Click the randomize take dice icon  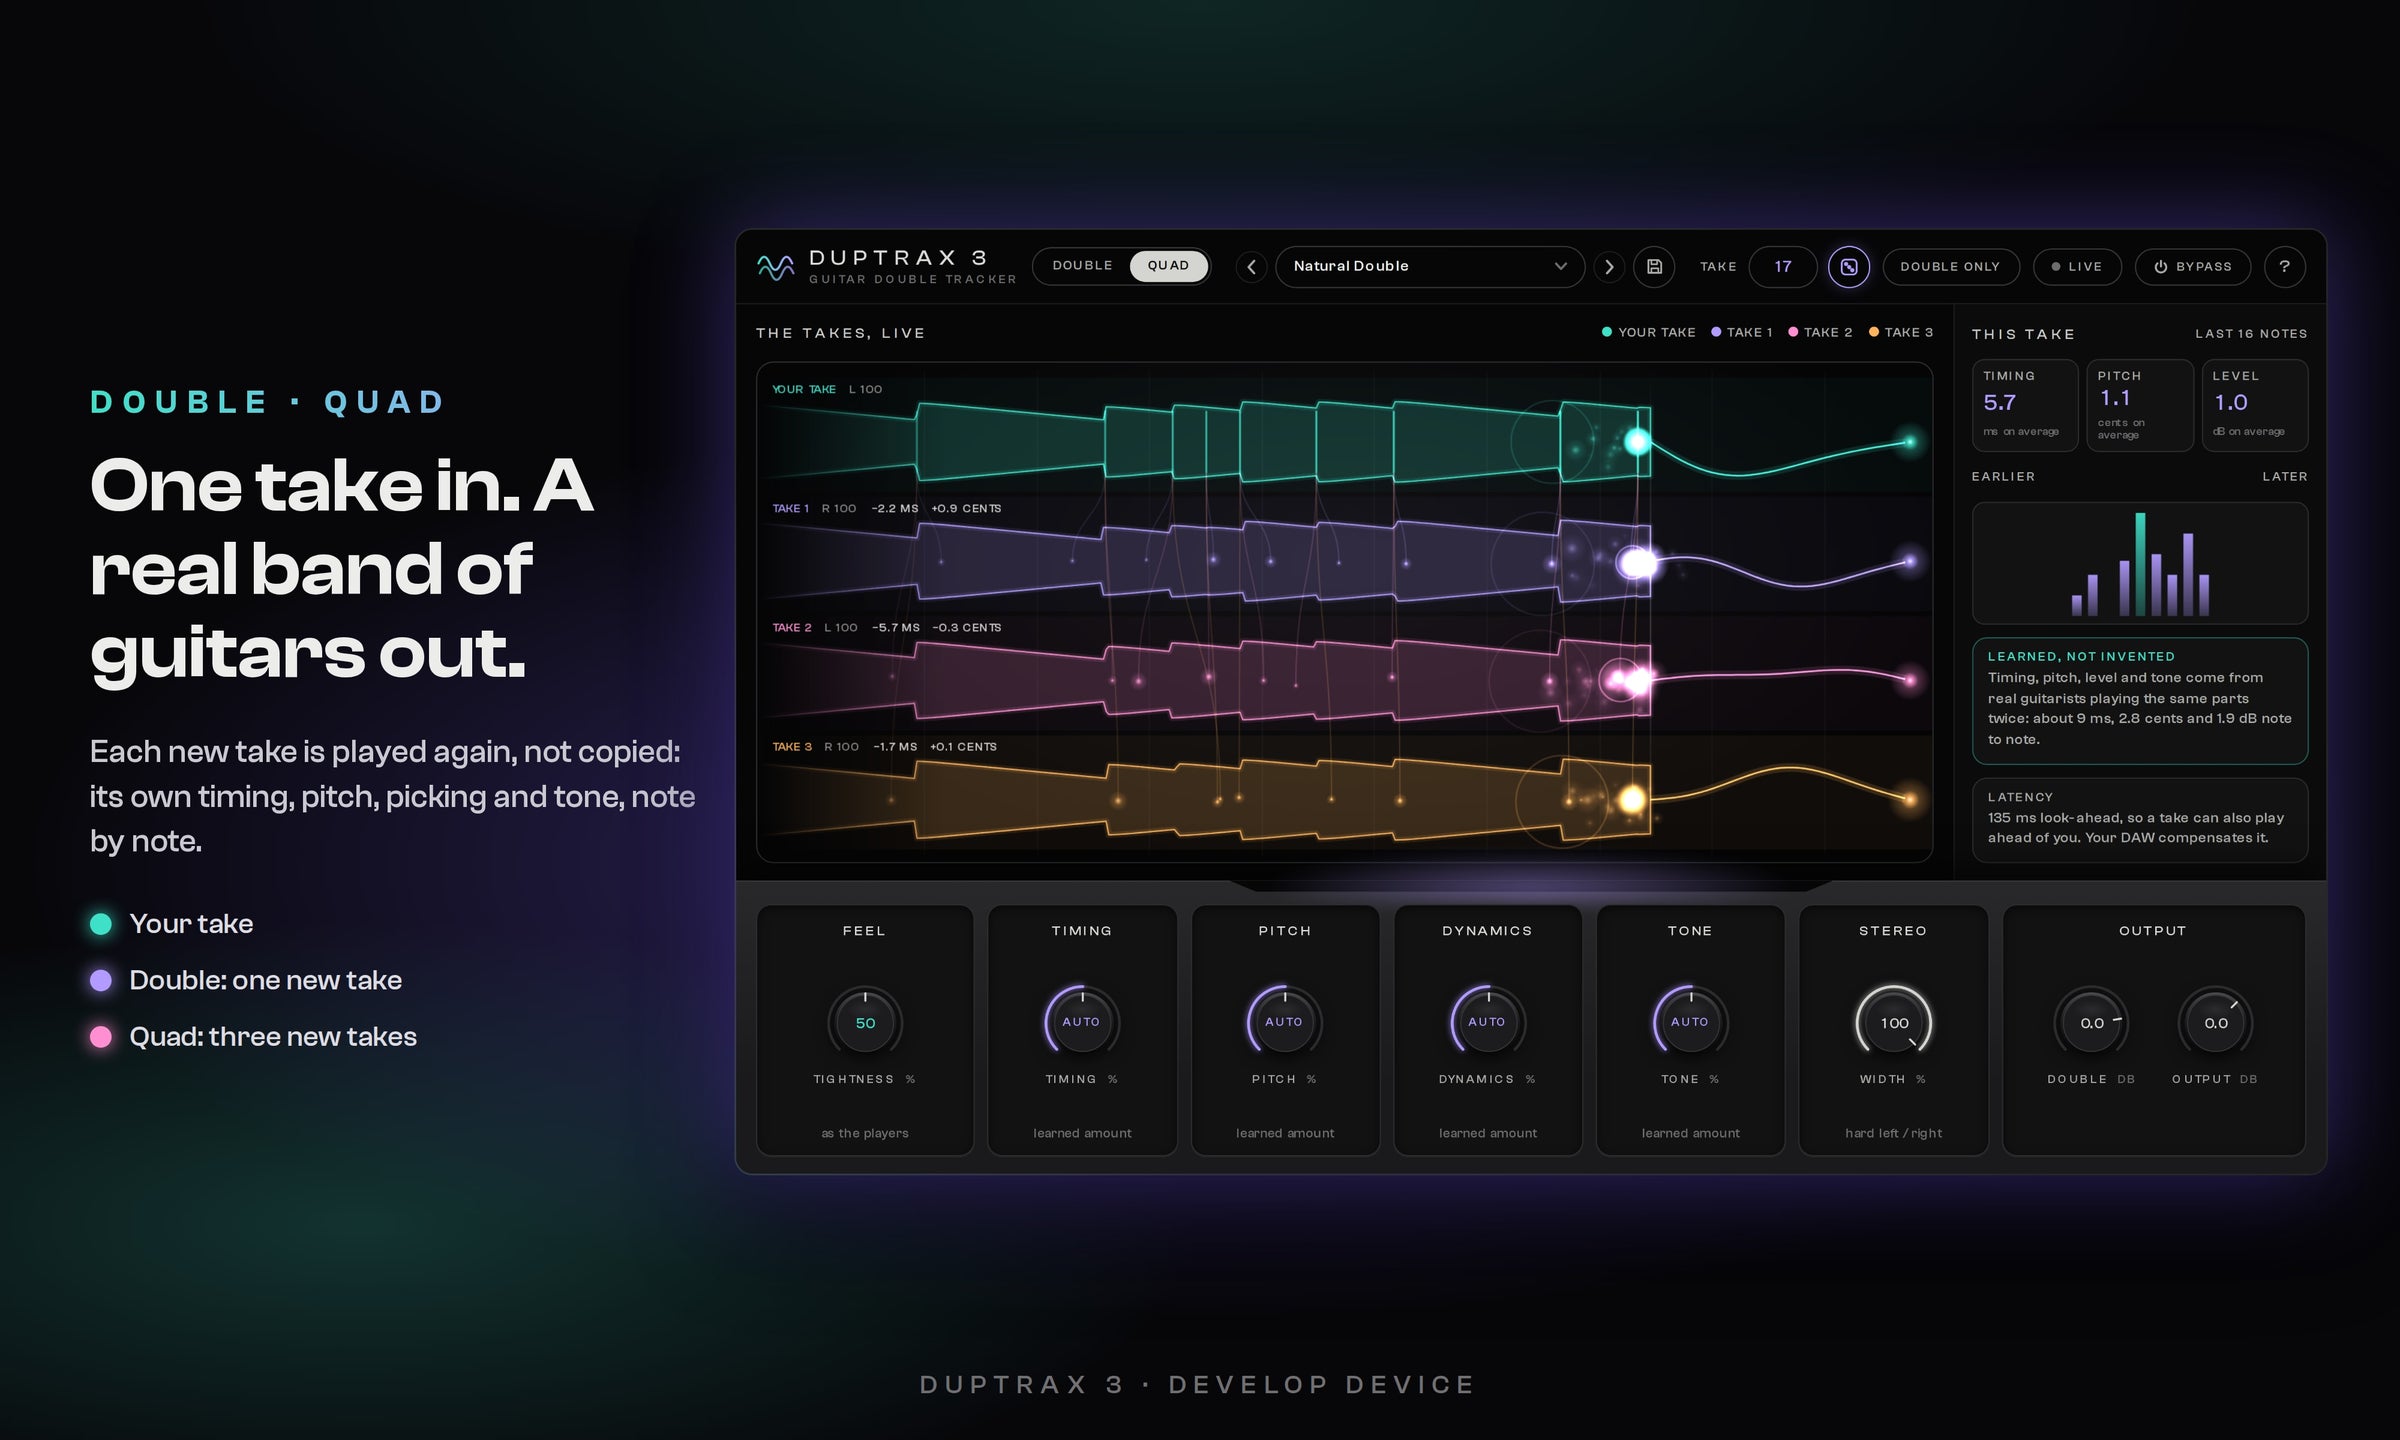pyautogui.click(x=1849, y=267)
